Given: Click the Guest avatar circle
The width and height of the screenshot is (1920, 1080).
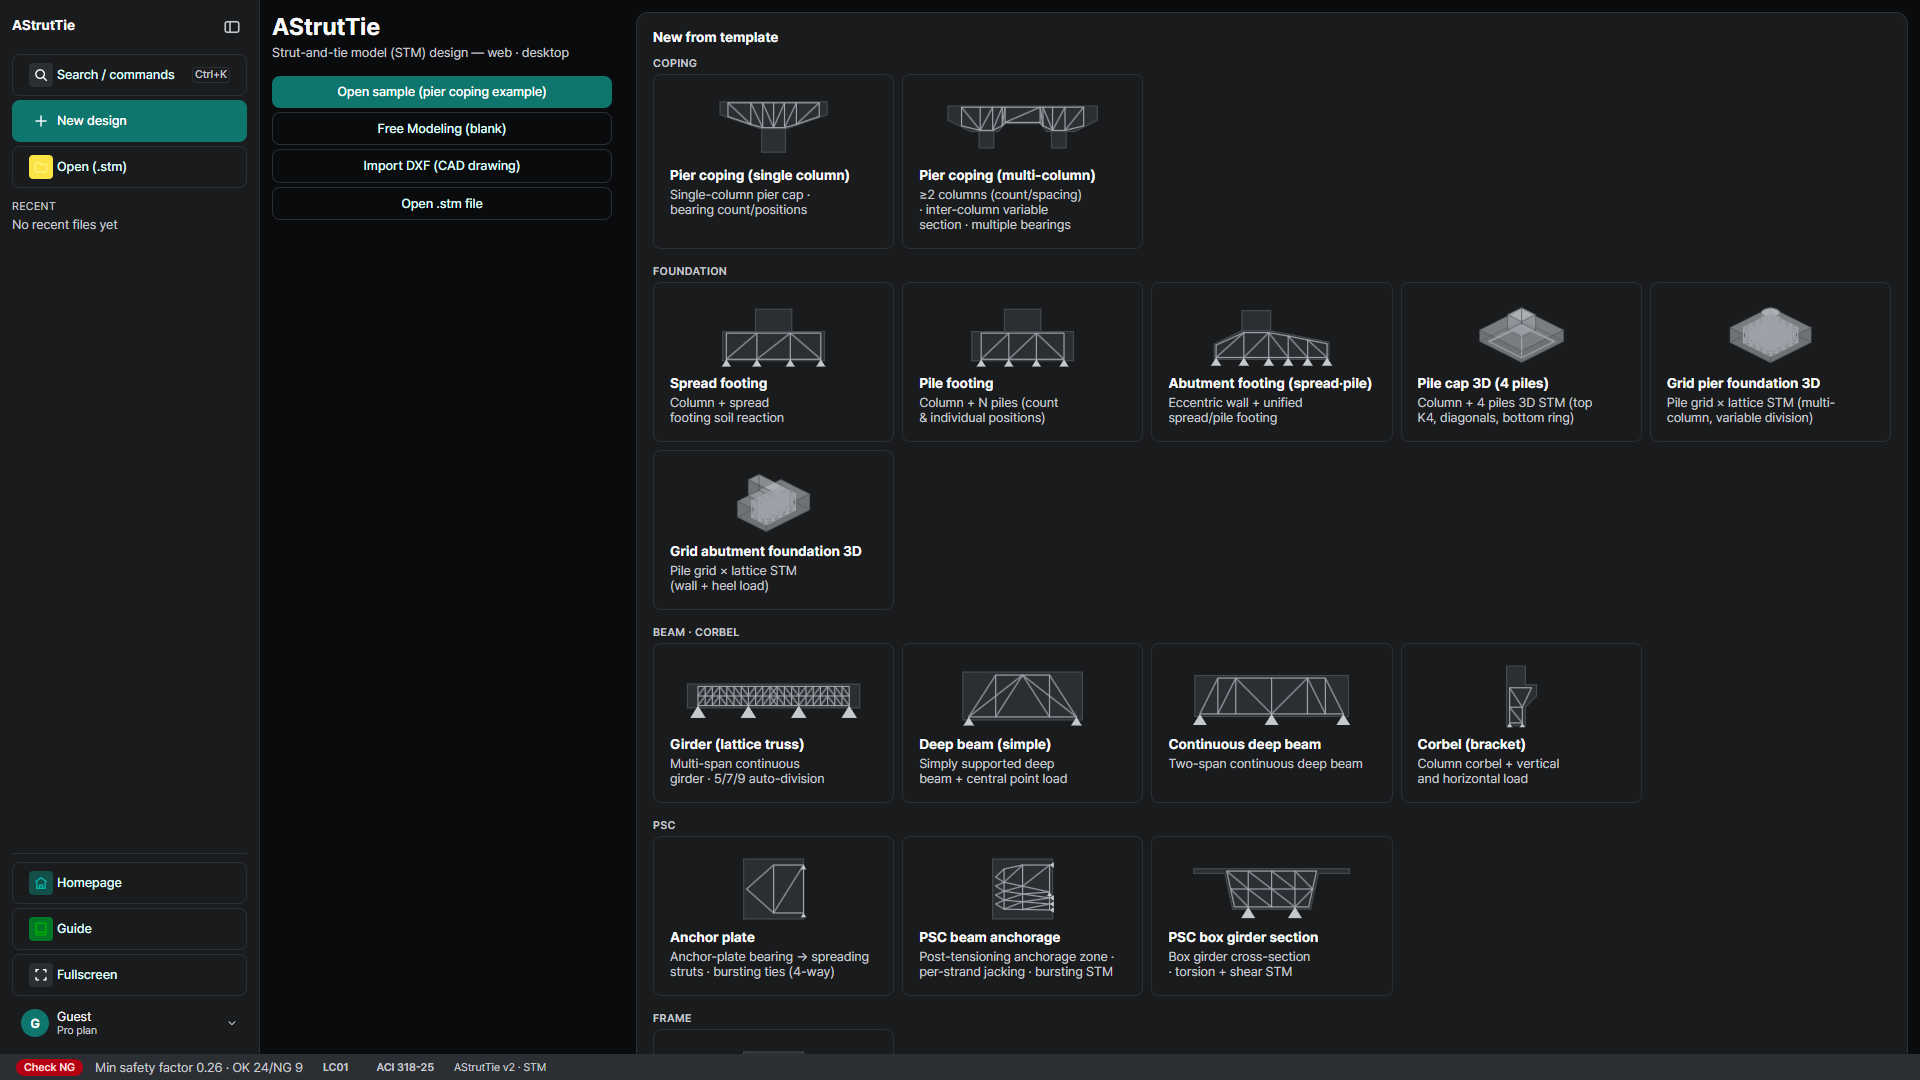Looking at the screenshot, I should pos(35,1023).
